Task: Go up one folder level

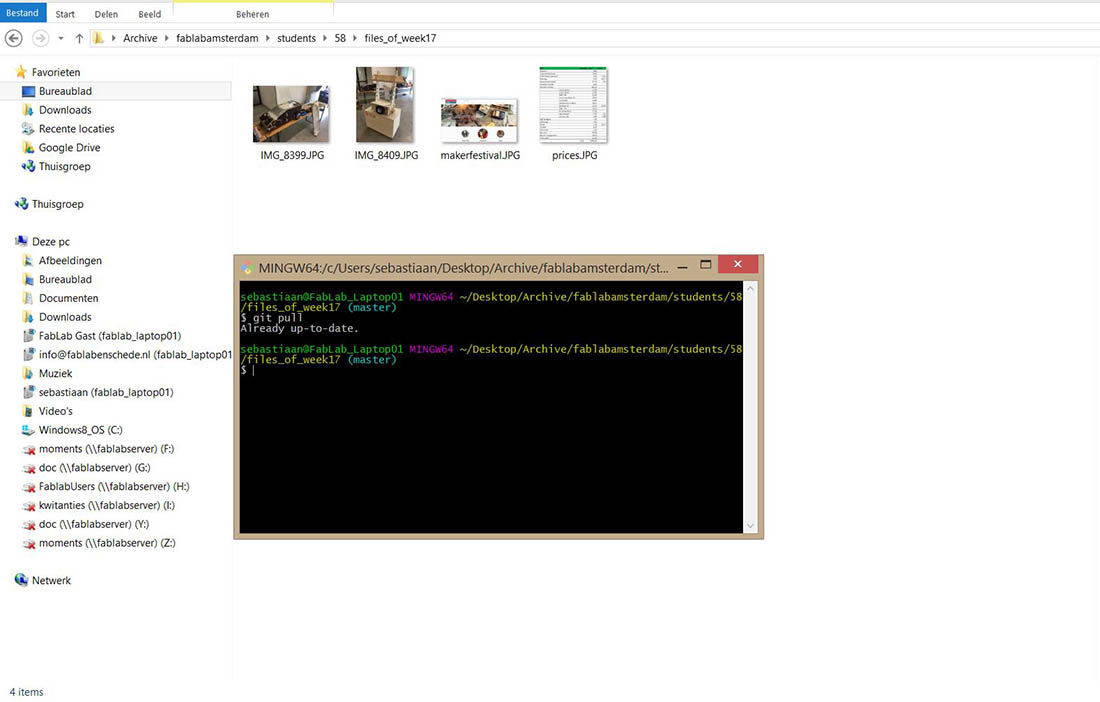Action: (x=79, y=38)
